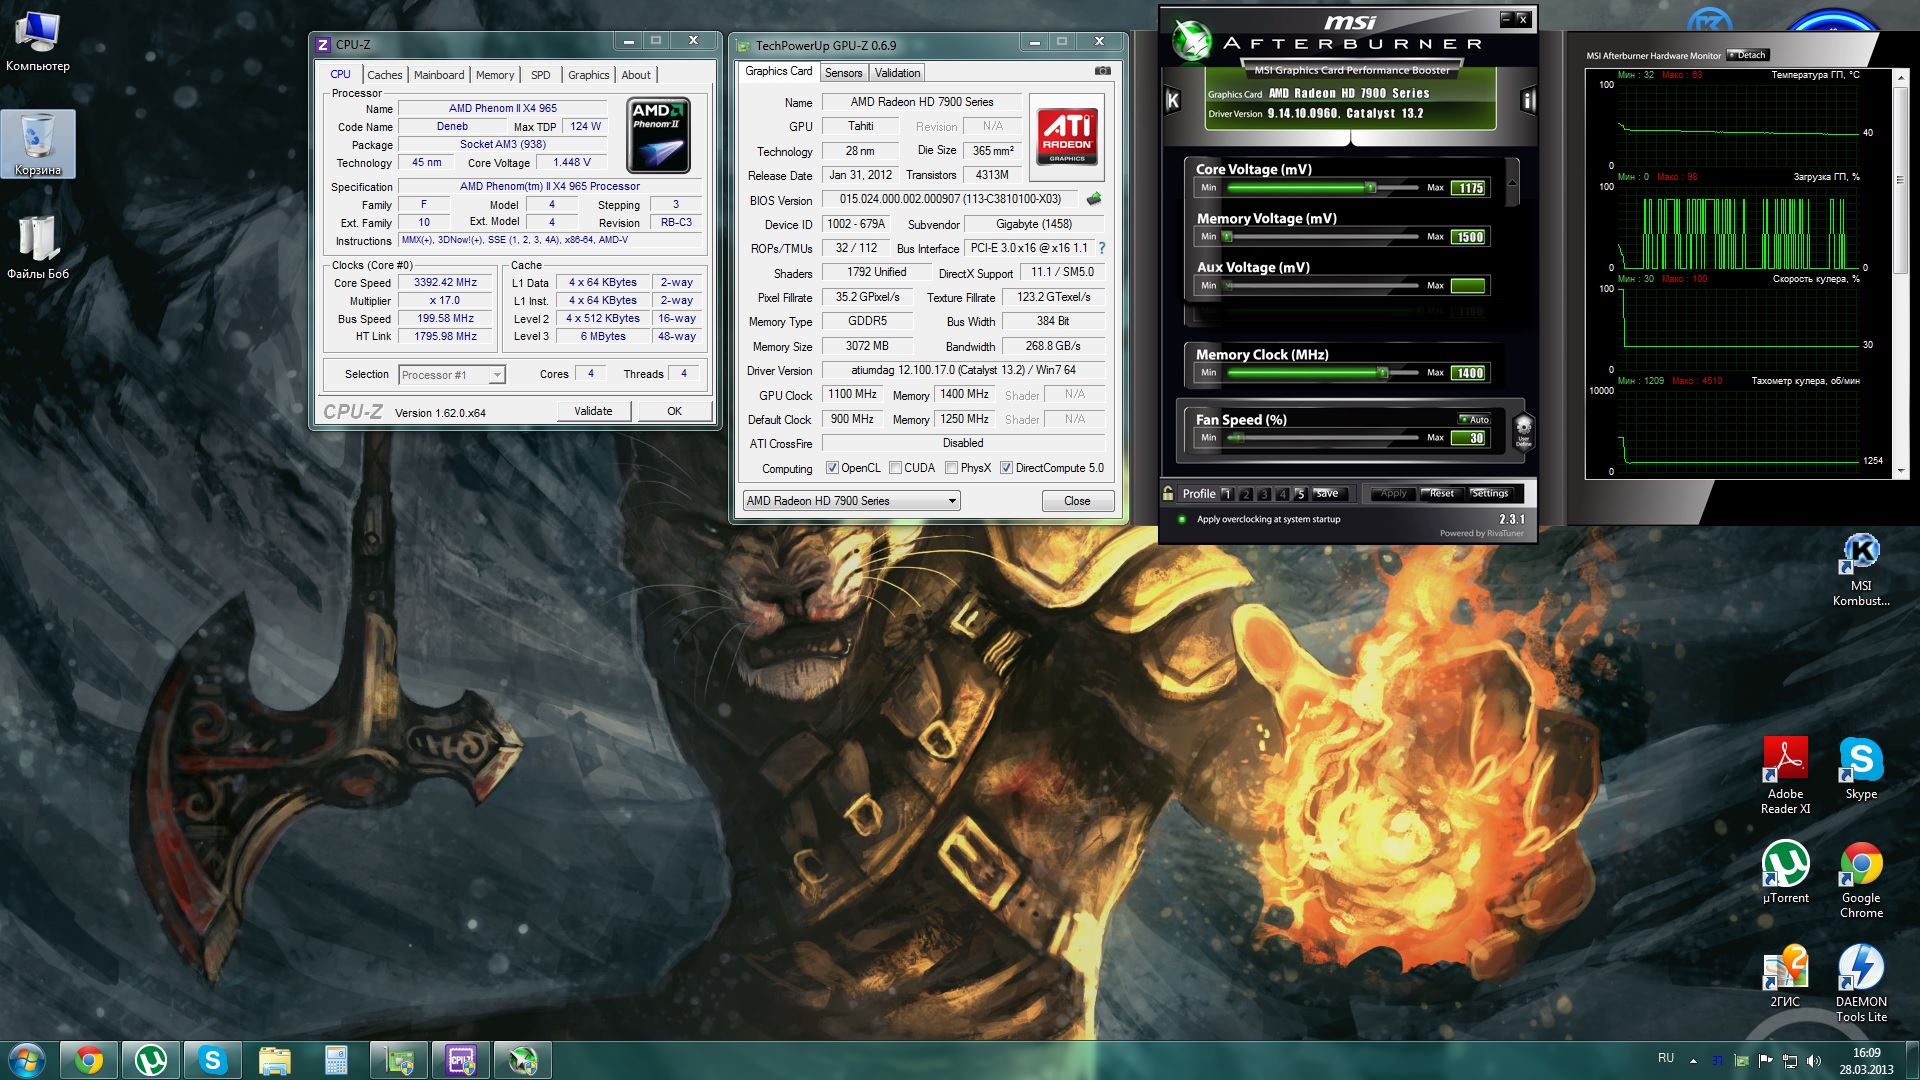
Task: Expand the AMD Radeon HD 7900 Series dropdown
Action: click(952, 501)
